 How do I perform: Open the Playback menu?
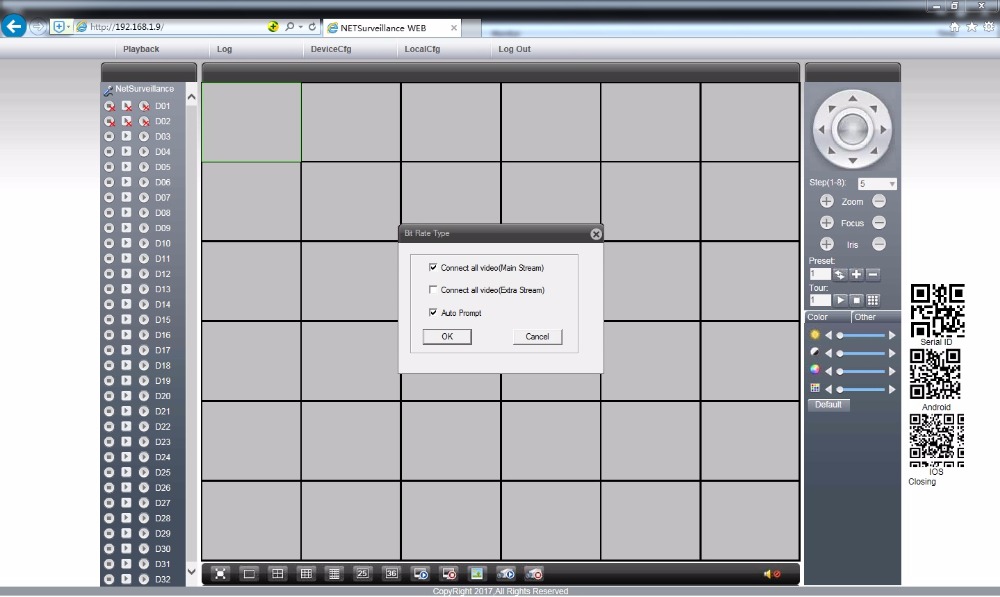(141, 49)
